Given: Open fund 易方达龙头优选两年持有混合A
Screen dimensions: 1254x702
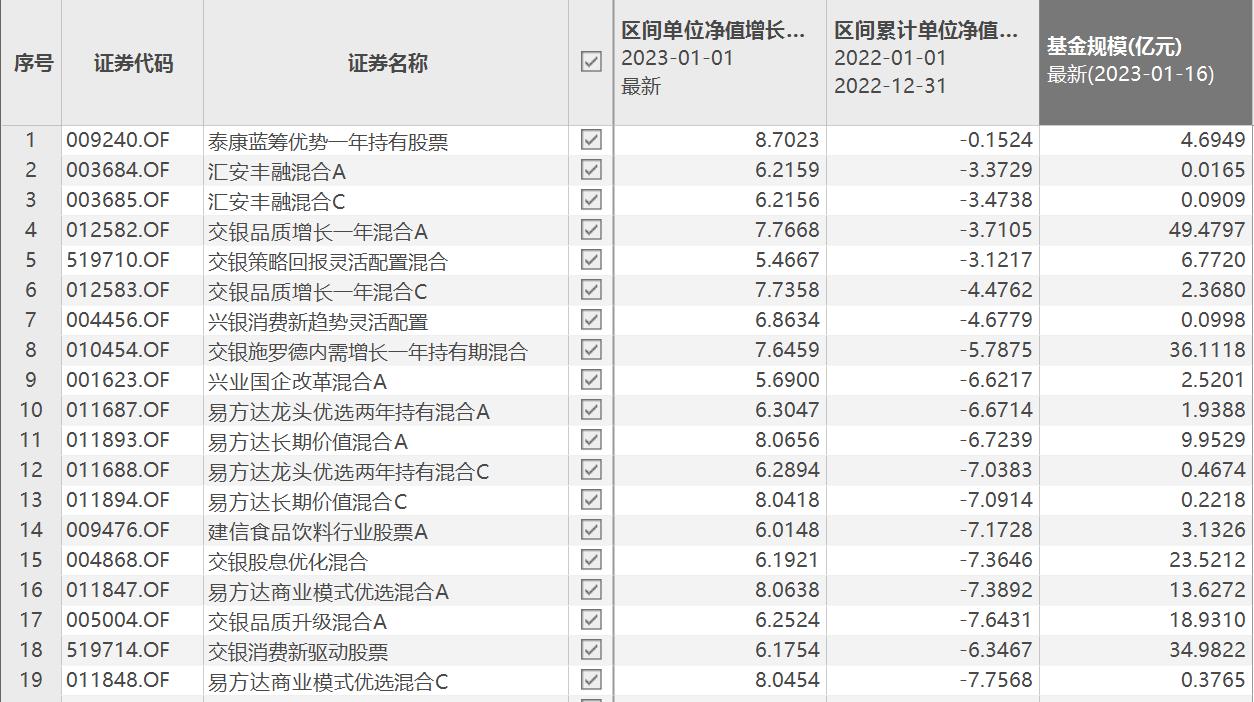Looking at the screenshot, I should (348, 411).
